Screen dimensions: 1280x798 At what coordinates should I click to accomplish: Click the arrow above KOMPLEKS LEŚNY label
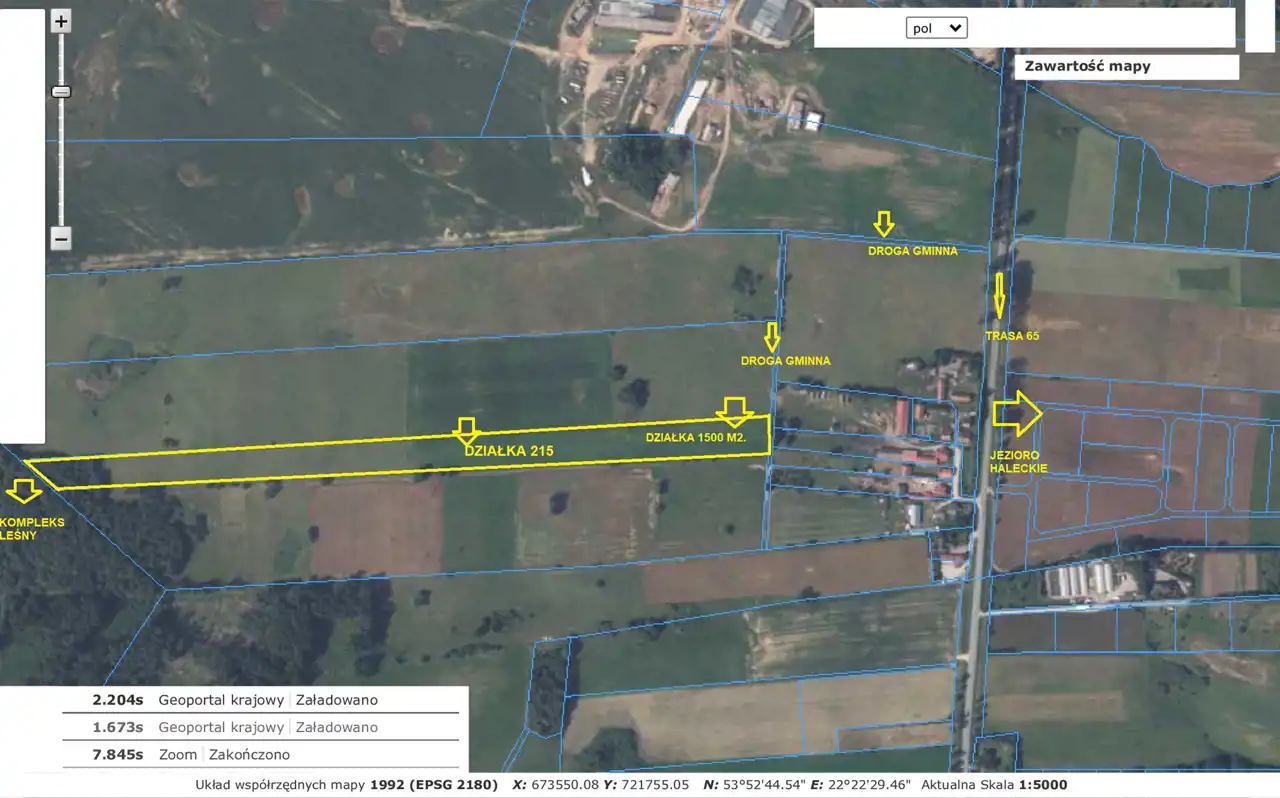click(x=22, y=490)
